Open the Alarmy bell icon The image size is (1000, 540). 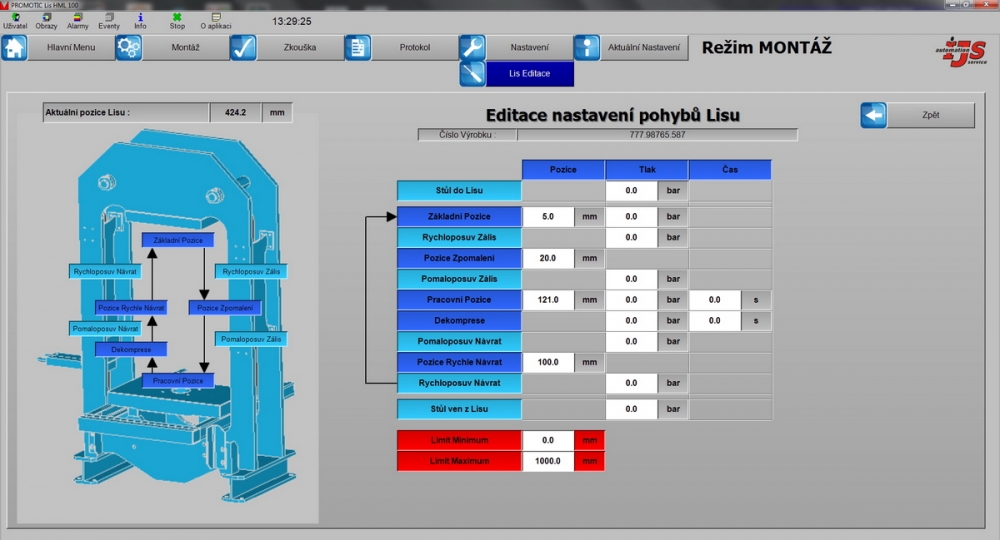click(x=78, y=19)
